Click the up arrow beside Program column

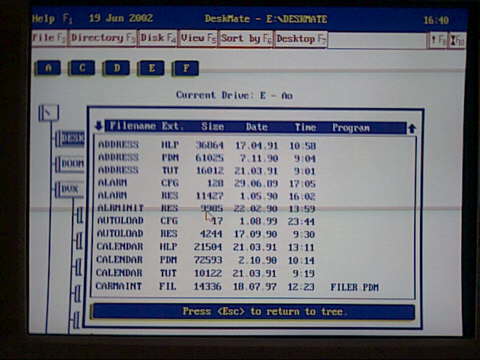[x=412, y=128]
